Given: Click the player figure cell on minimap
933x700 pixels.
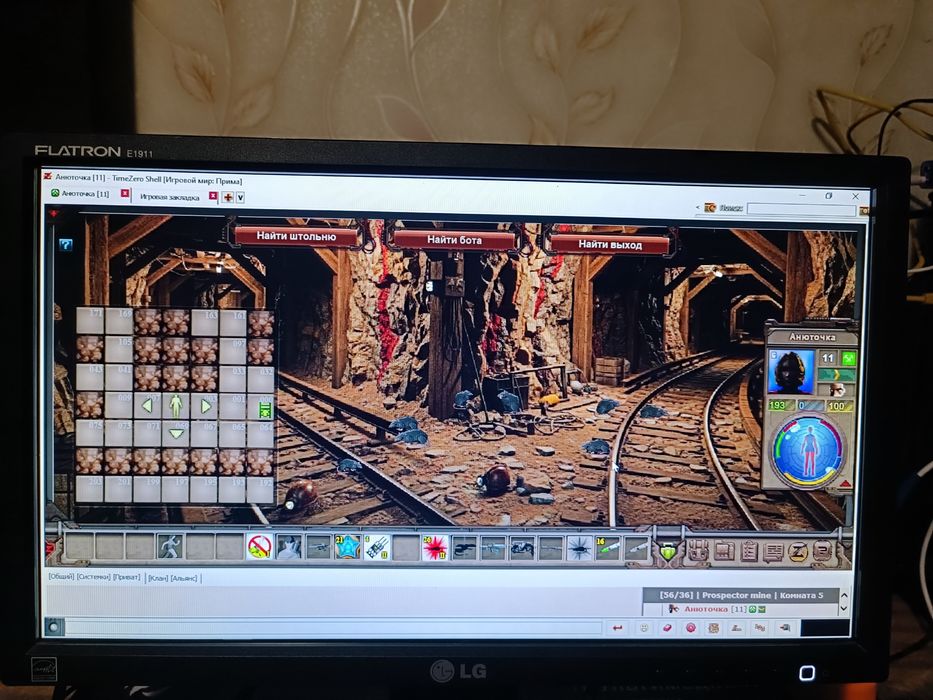Looking at the screenshot, I should [176, 406].
